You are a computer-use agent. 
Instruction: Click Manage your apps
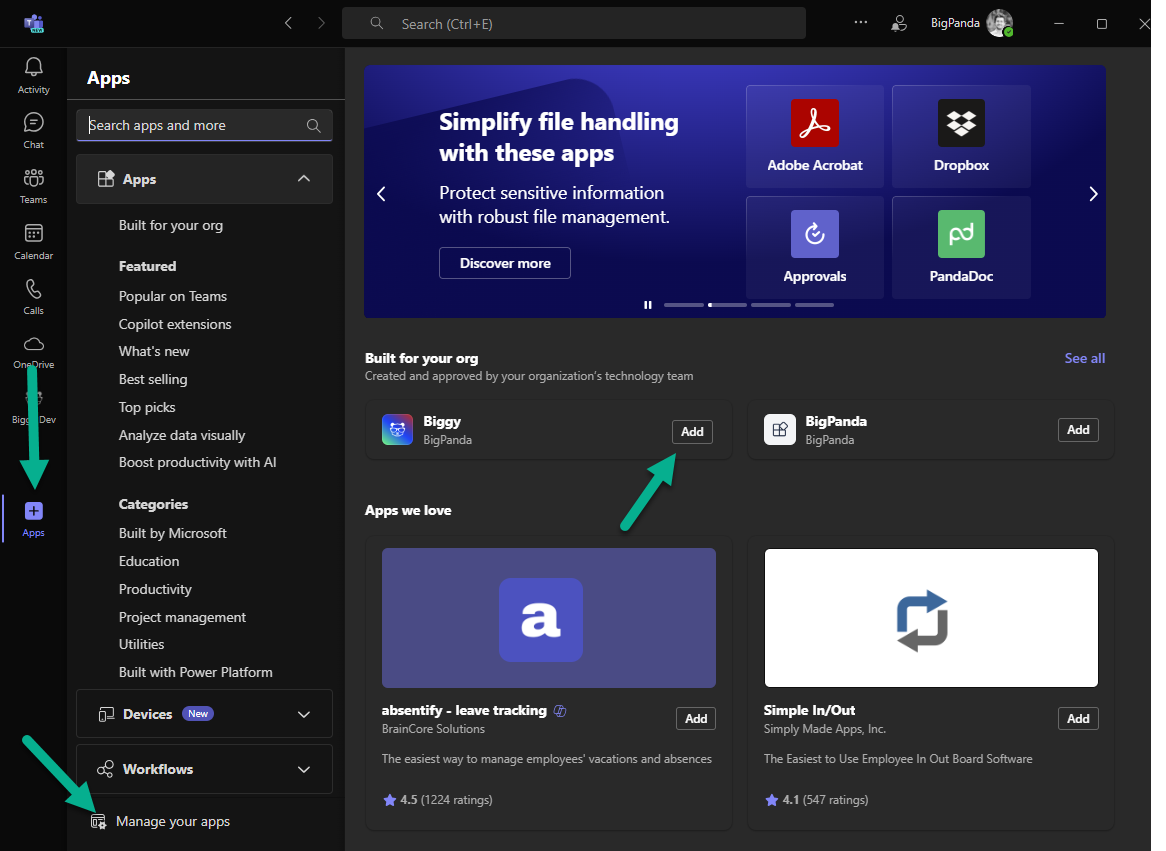(172, 822)
